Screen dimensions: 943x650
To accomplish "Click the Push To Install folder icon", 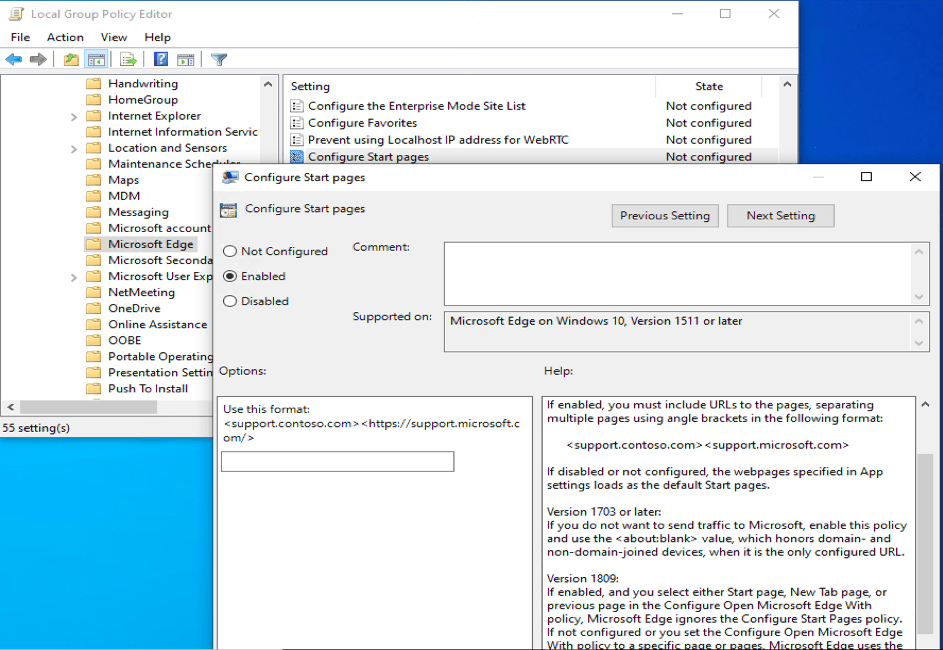I will pos(93,388).
